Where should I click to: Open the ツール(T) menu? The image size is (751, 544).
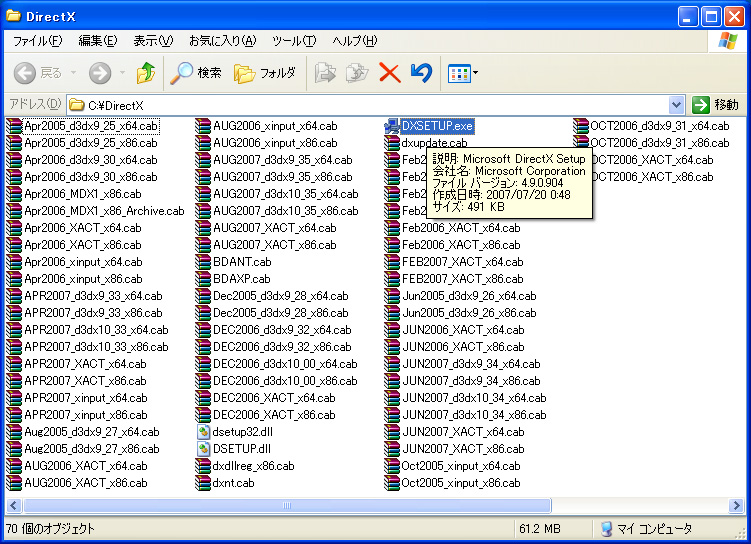point(294,41)
